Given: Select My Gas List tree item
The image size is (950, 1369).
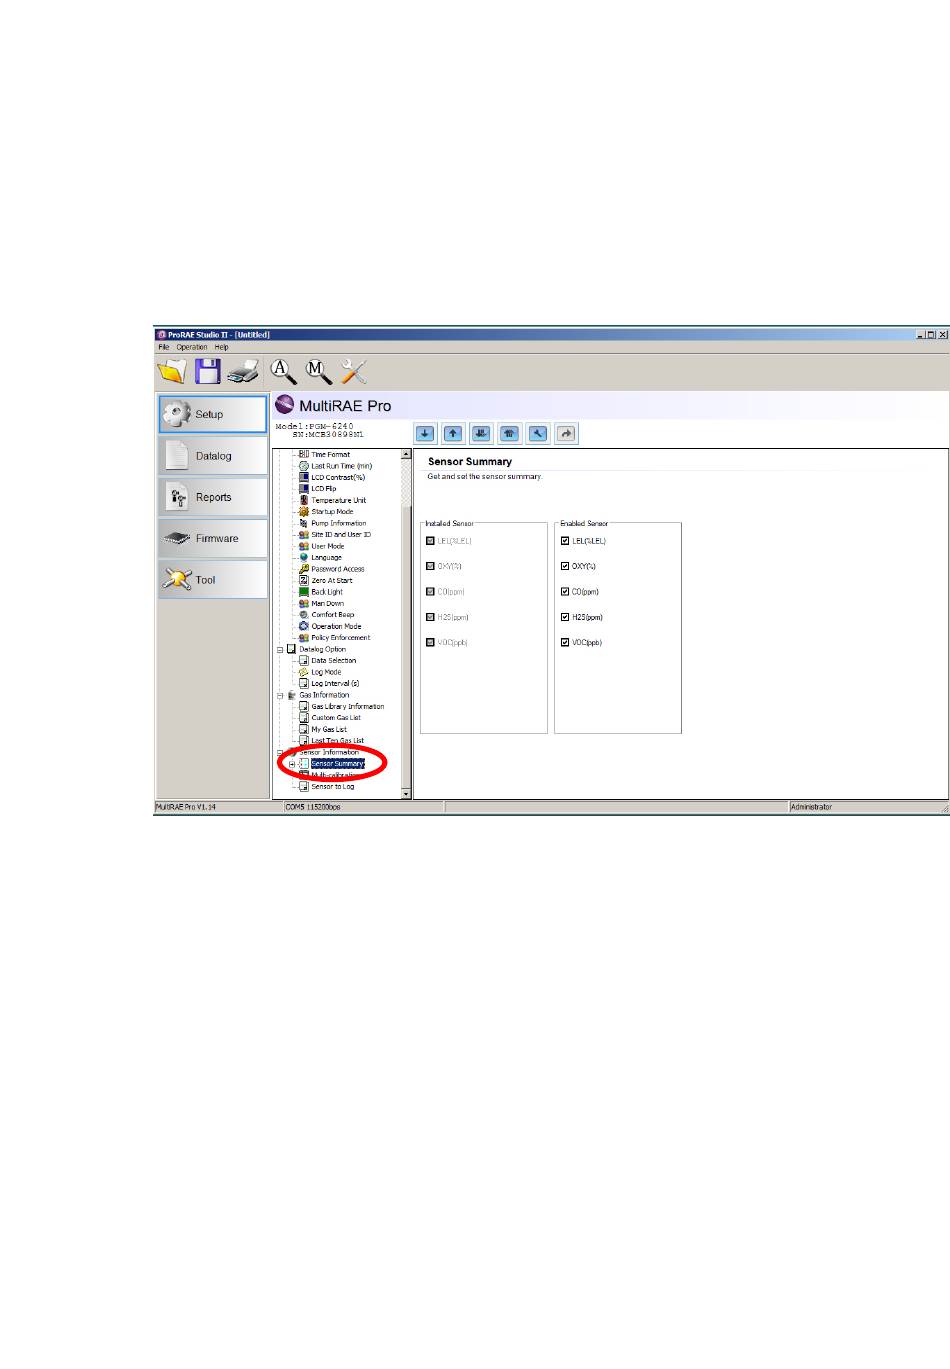Looking at the screenshot, I should click(329, 730).
